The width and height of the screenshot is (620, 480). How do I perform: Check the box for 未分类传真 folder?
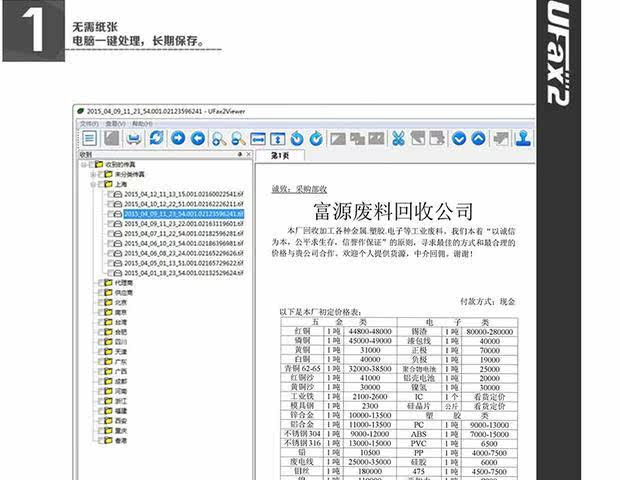tap(101, 174)
